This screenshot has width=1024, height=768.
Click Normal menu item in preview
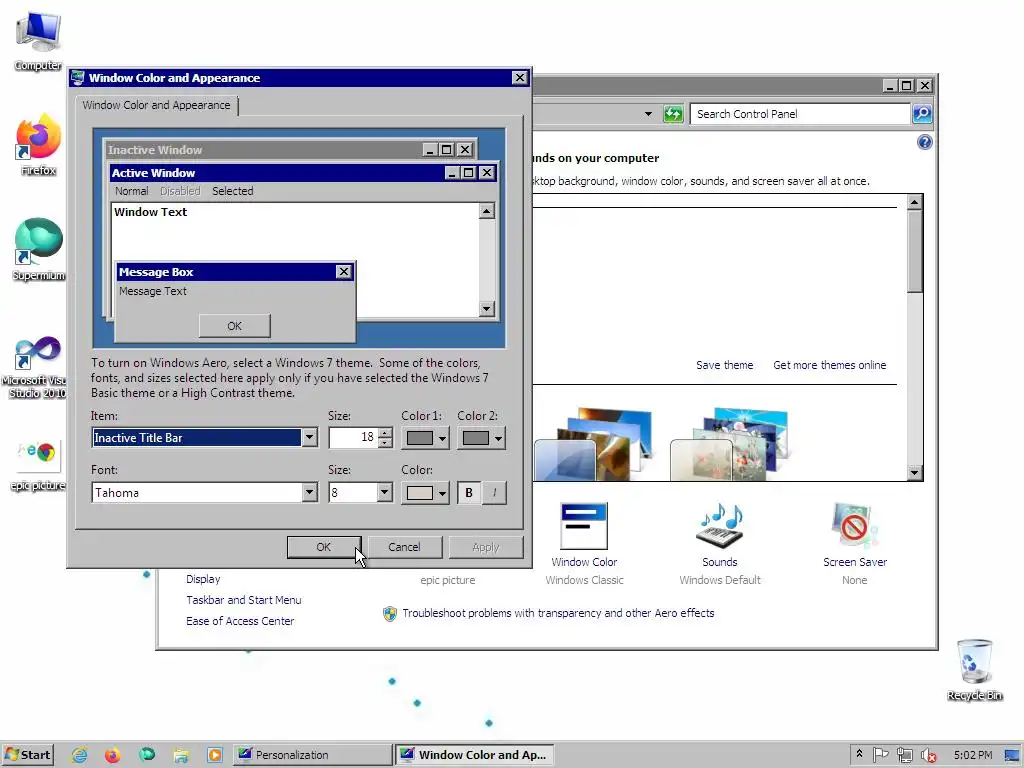(131, 191)
